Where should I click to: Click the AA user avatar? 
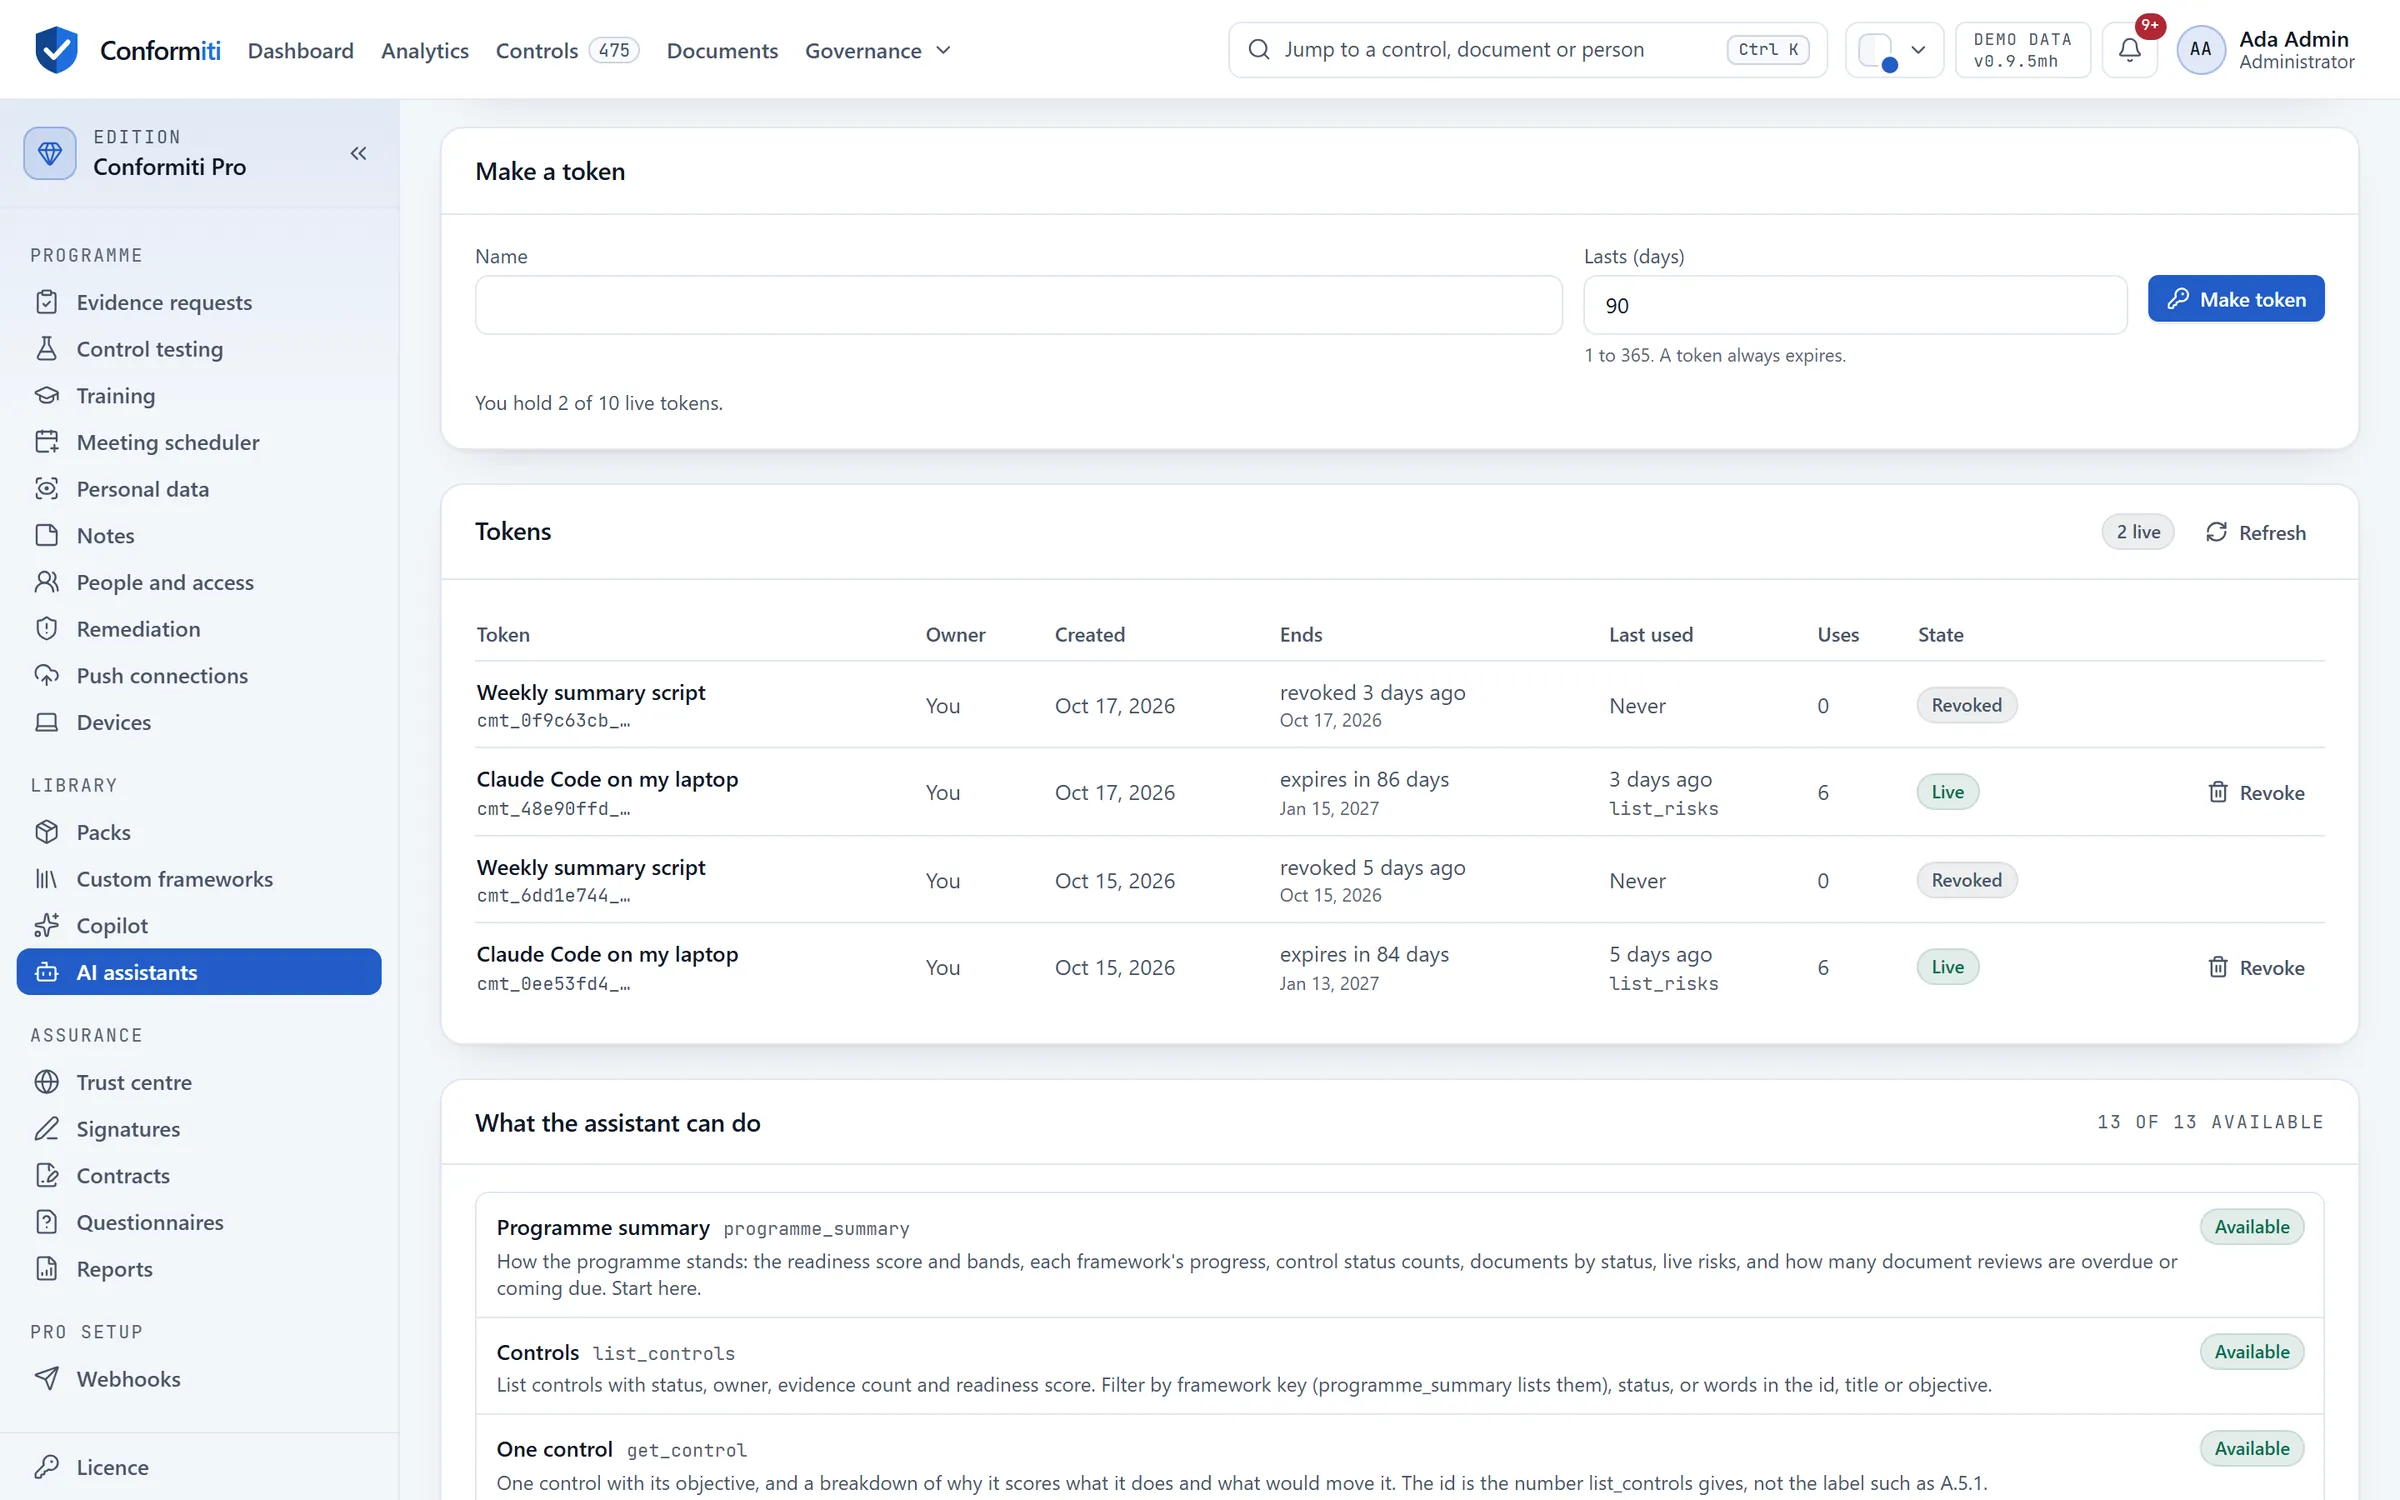(2201, 49)
